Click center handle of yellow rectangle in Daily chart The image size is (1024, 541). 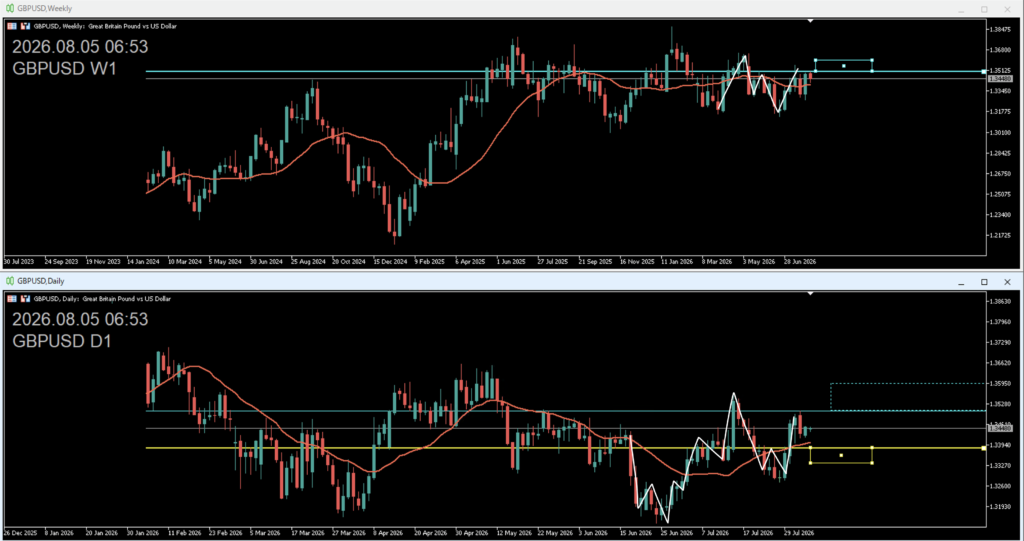tap(841, 455)
